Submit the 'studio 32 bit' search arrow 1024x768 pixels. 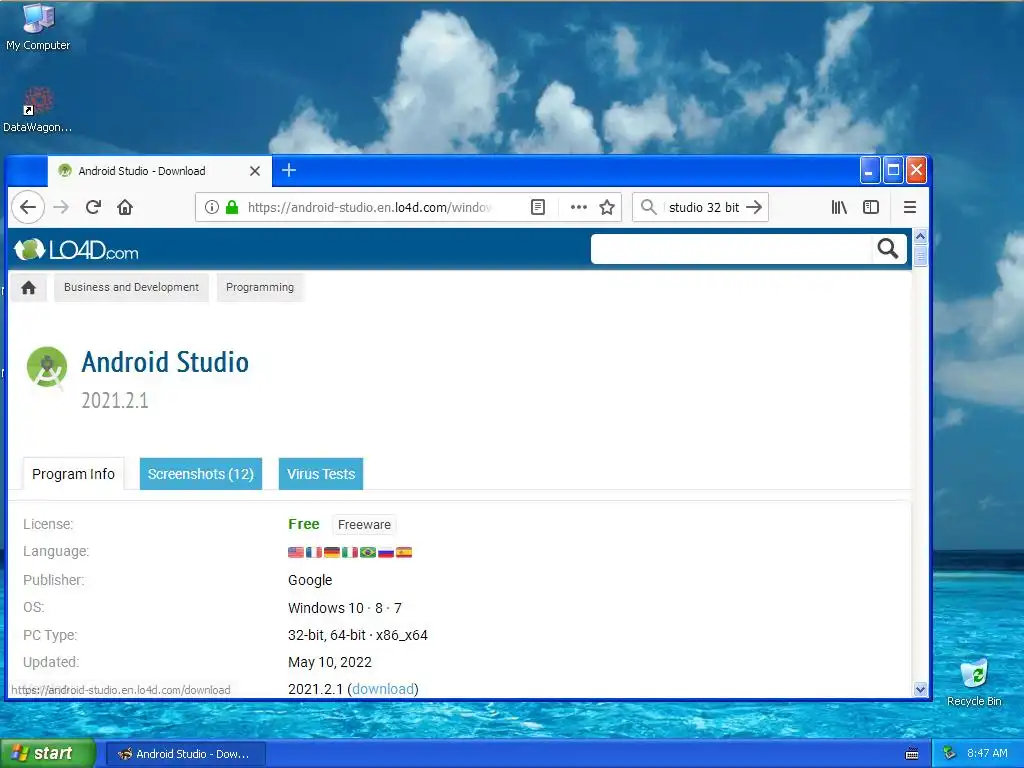[x=754, y=208]
